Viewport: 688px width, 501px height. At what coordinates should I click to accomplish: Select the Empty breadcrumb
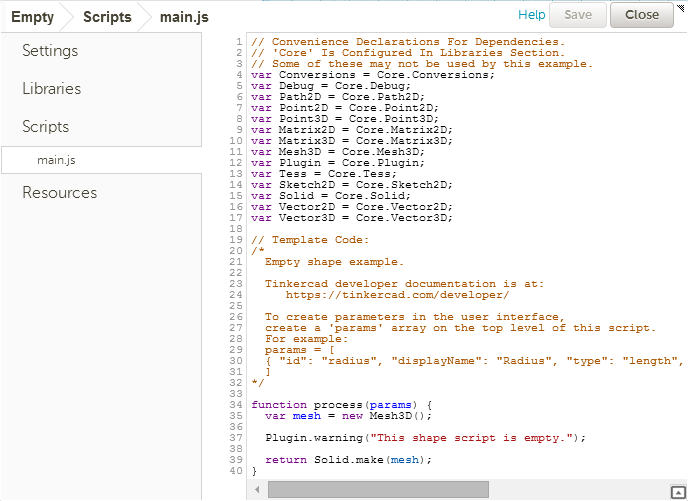click(x=32, y=17)
